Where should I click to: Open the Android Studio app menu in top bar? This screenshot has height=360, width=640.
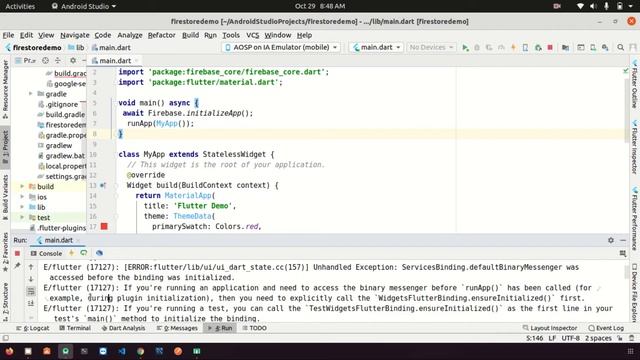pos(84,6)
